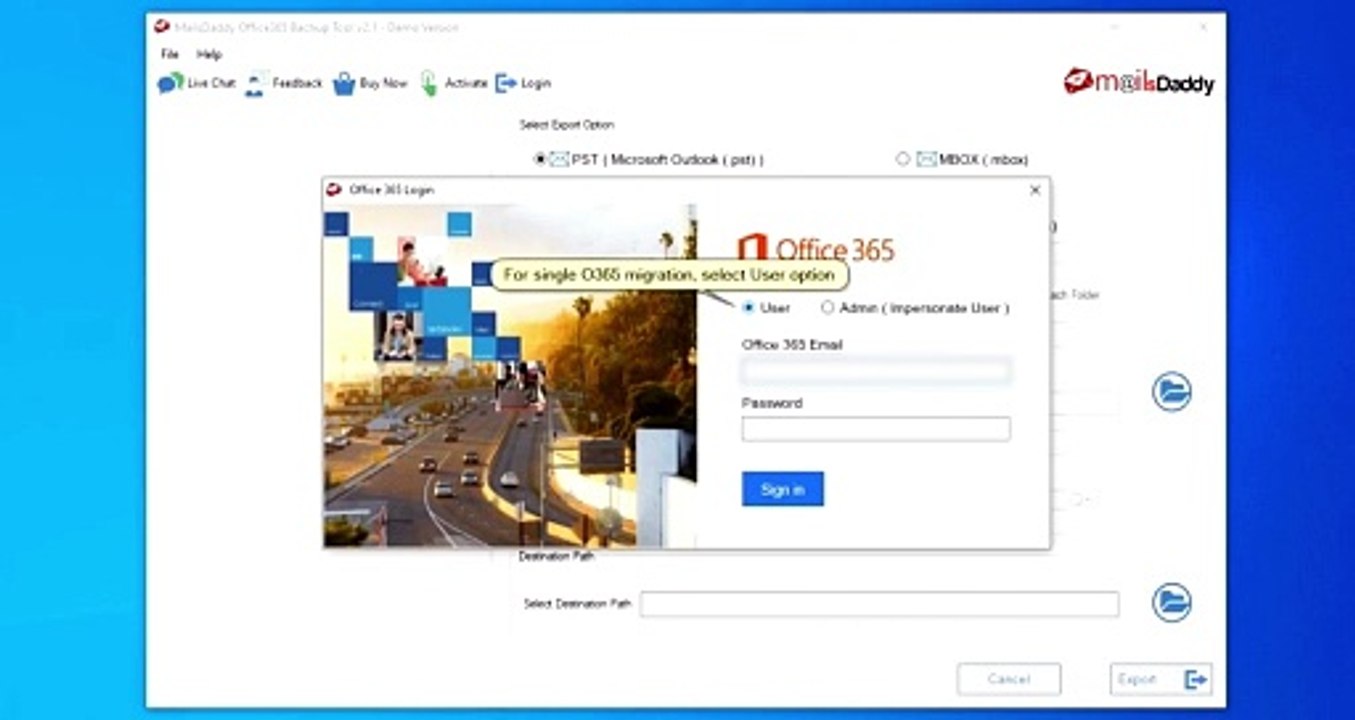
Task: Click the Office 365 logo in dialog
Action: [x=816, y=248]
